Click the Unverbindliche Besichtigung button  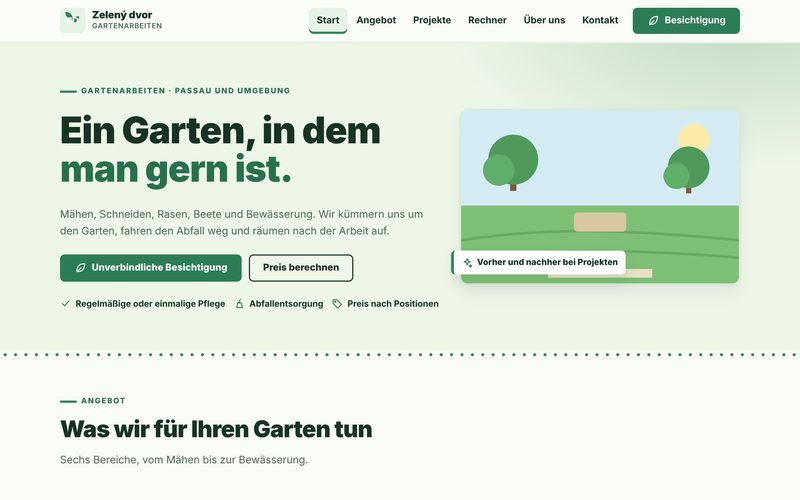coord(151,268)
